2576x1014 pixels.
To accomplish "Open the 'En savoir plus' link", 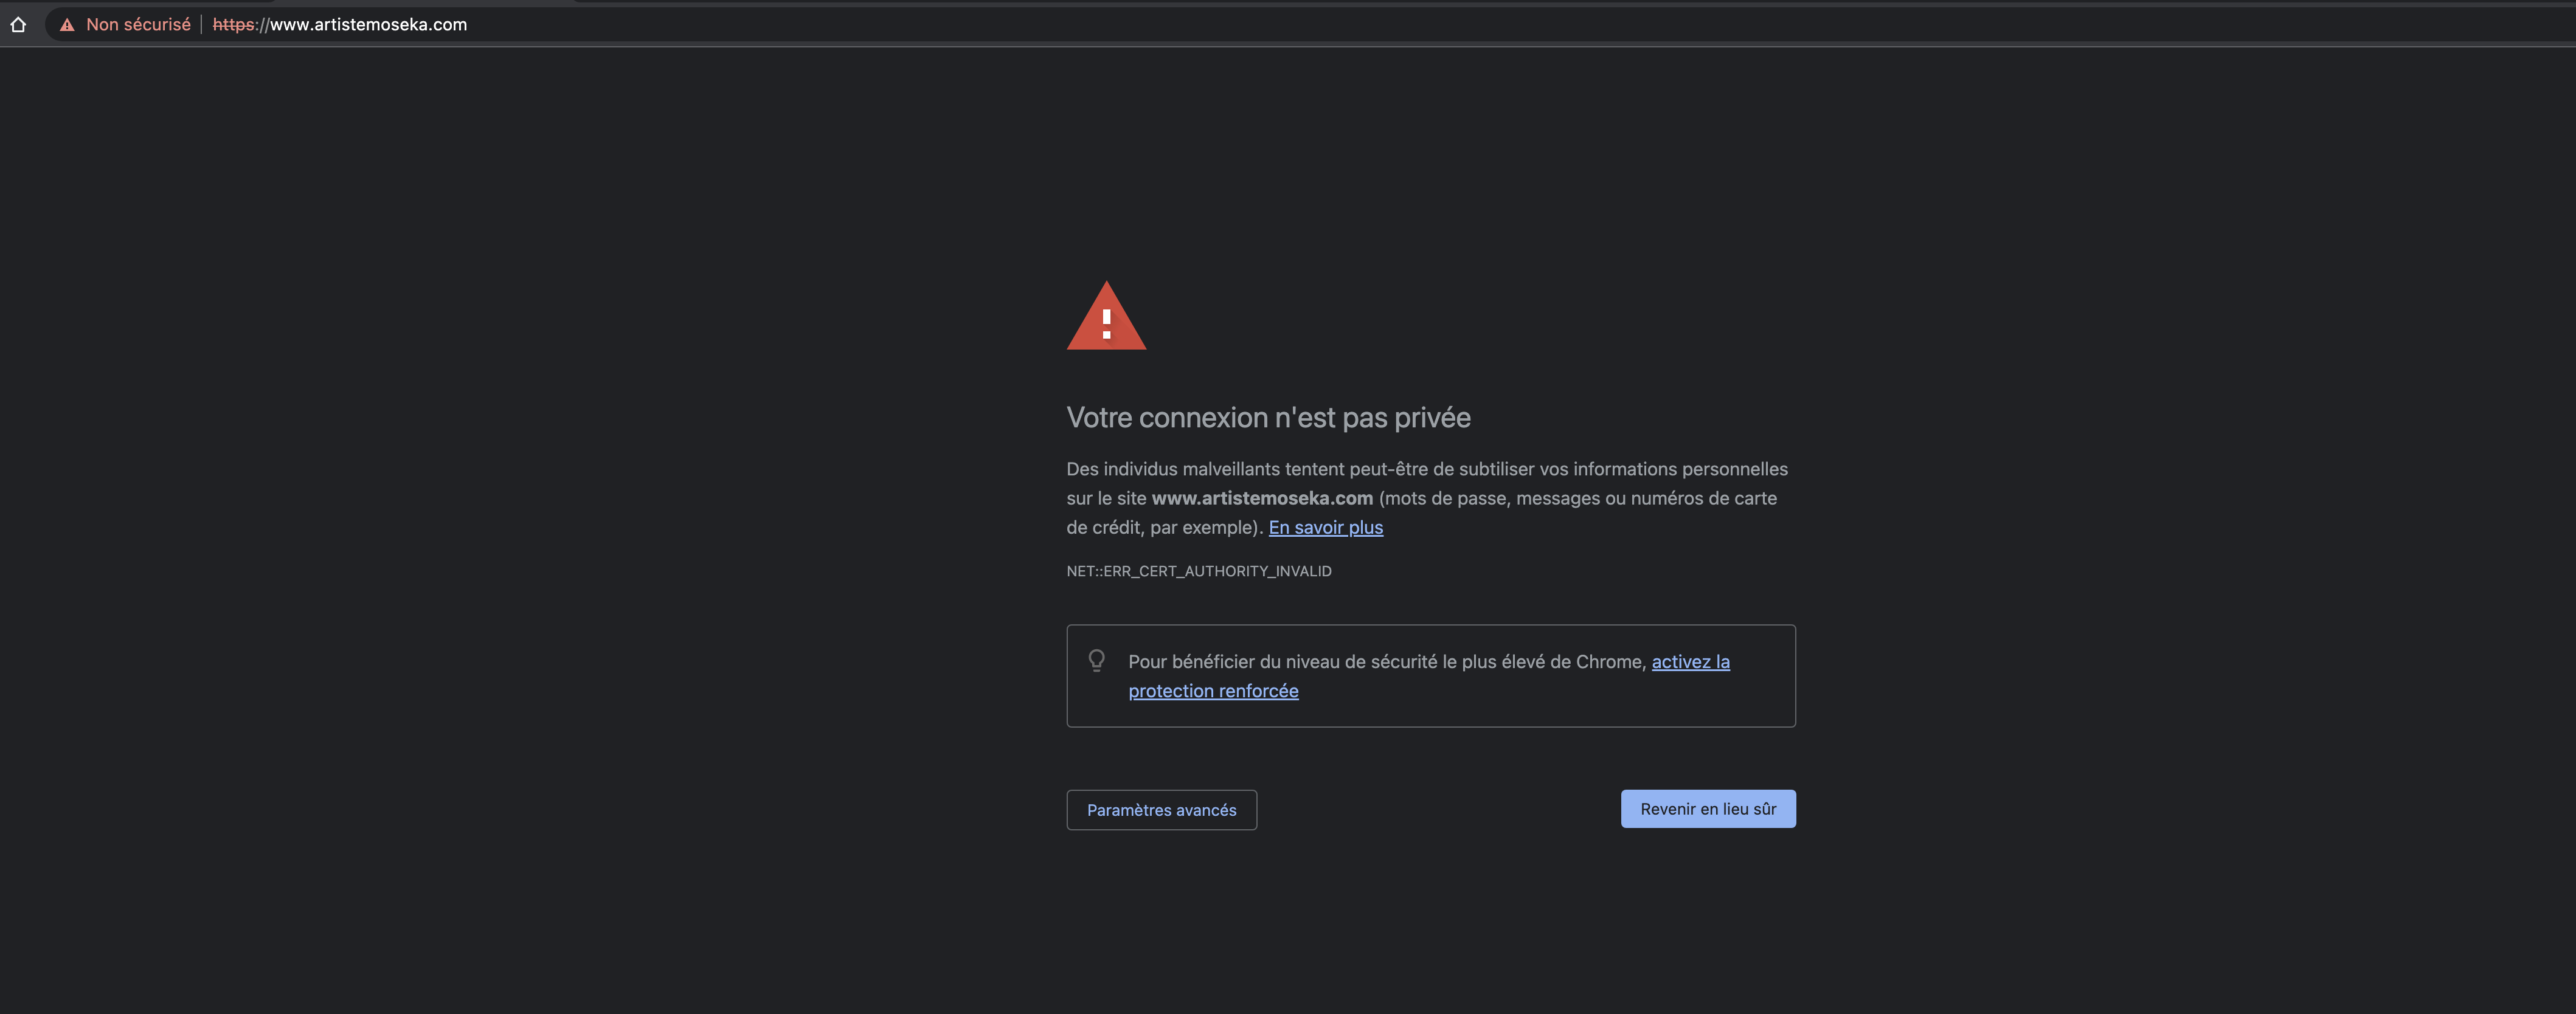I will pos(1325,528).
